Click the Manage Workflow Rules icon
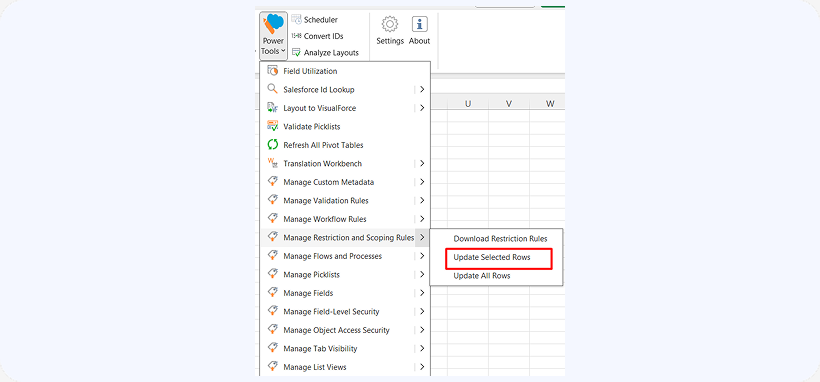 [272, 219]
